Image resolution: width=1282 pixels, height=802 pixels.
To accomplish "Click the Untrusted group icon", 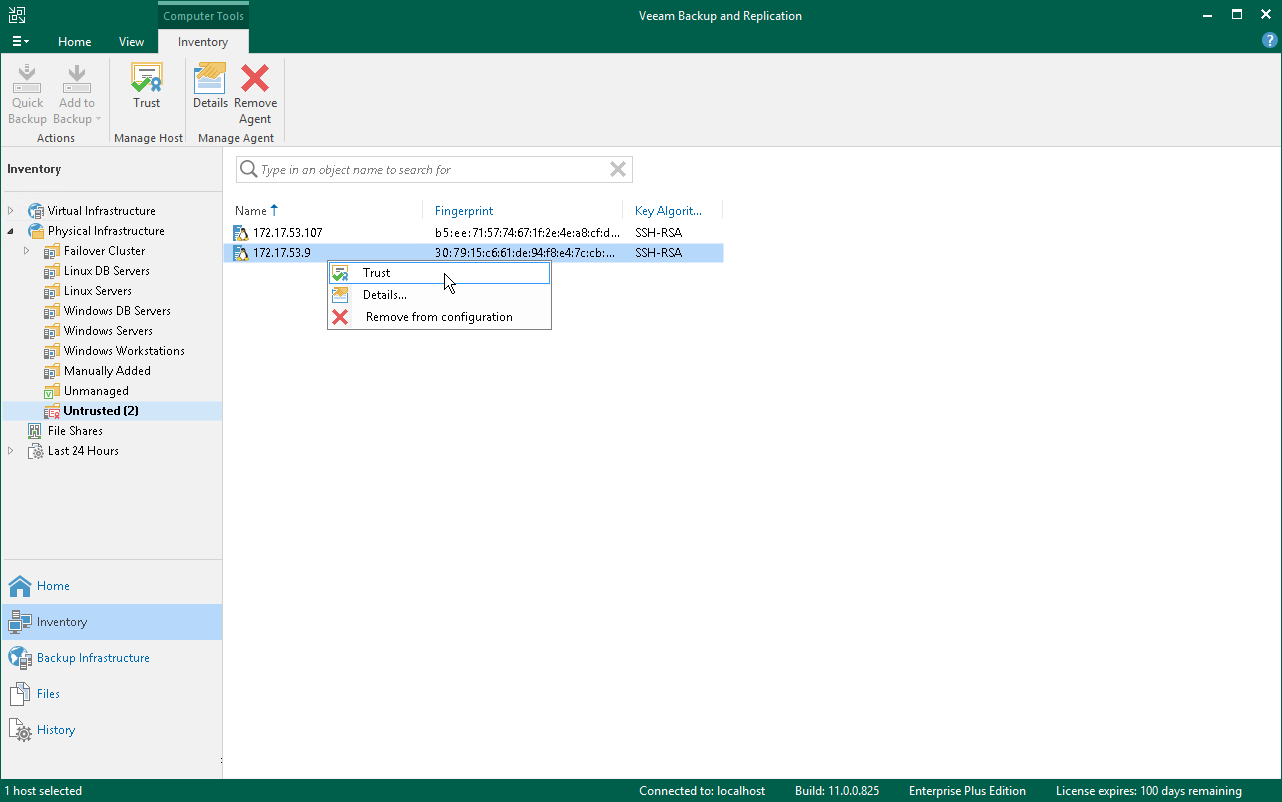I will [x=52, y=411].
